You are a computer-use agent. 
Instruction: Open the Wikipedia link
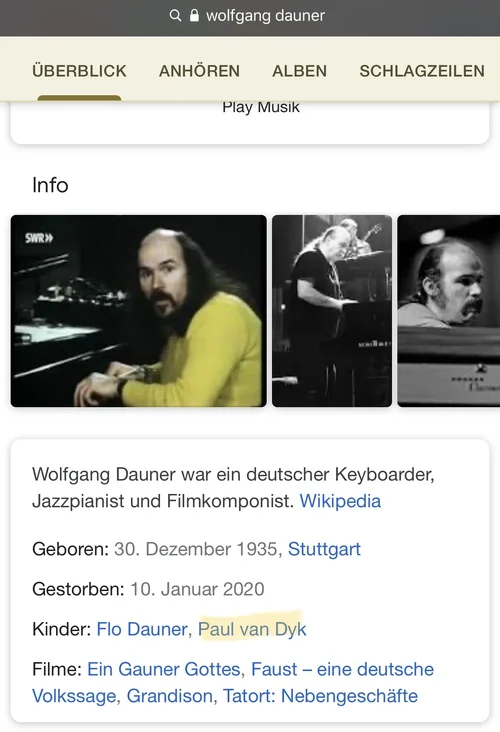[340, 501]
